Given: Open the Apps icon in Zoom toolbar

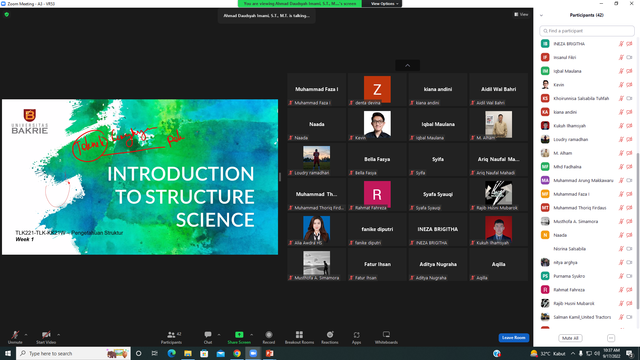Looking at the screenshot, I should pos(356,335).
